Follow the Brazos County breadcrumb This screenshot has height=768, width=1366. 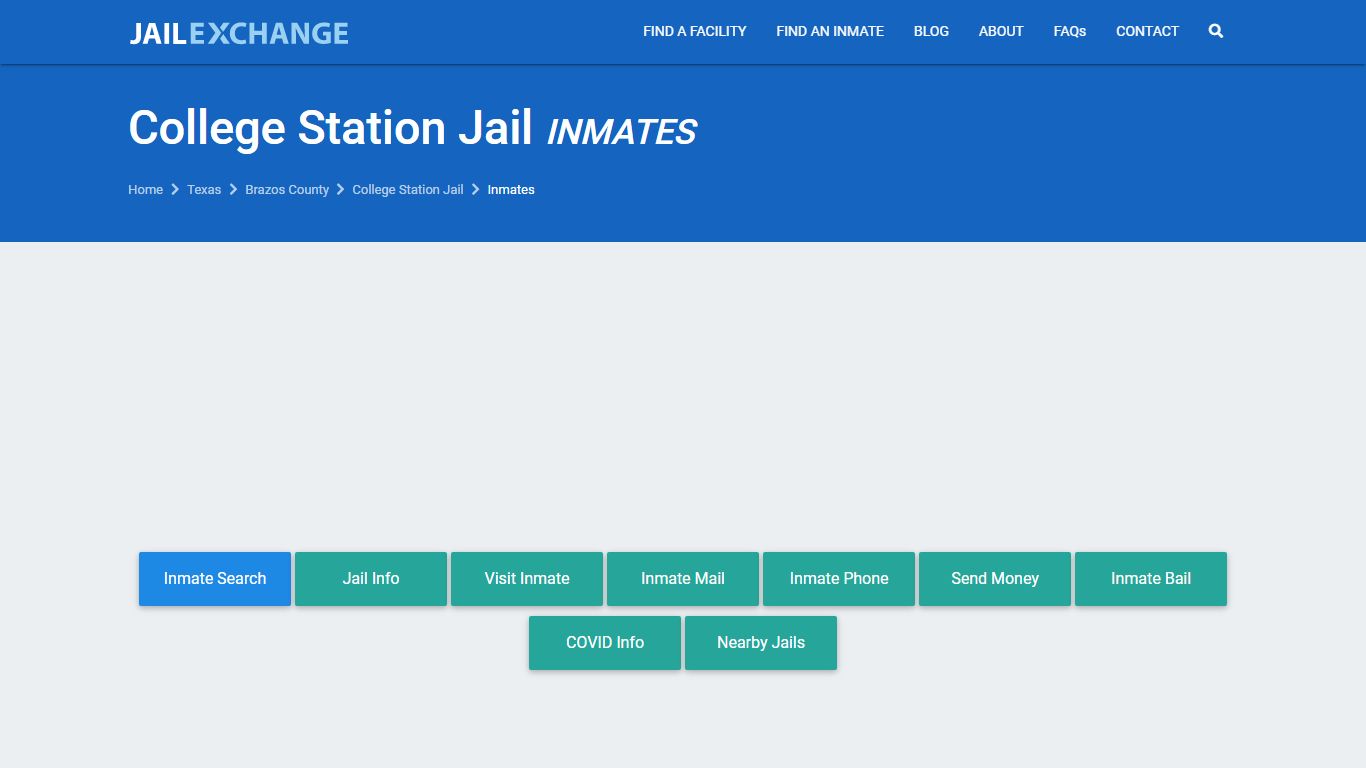pyautogui.click(x=287, y=189)
